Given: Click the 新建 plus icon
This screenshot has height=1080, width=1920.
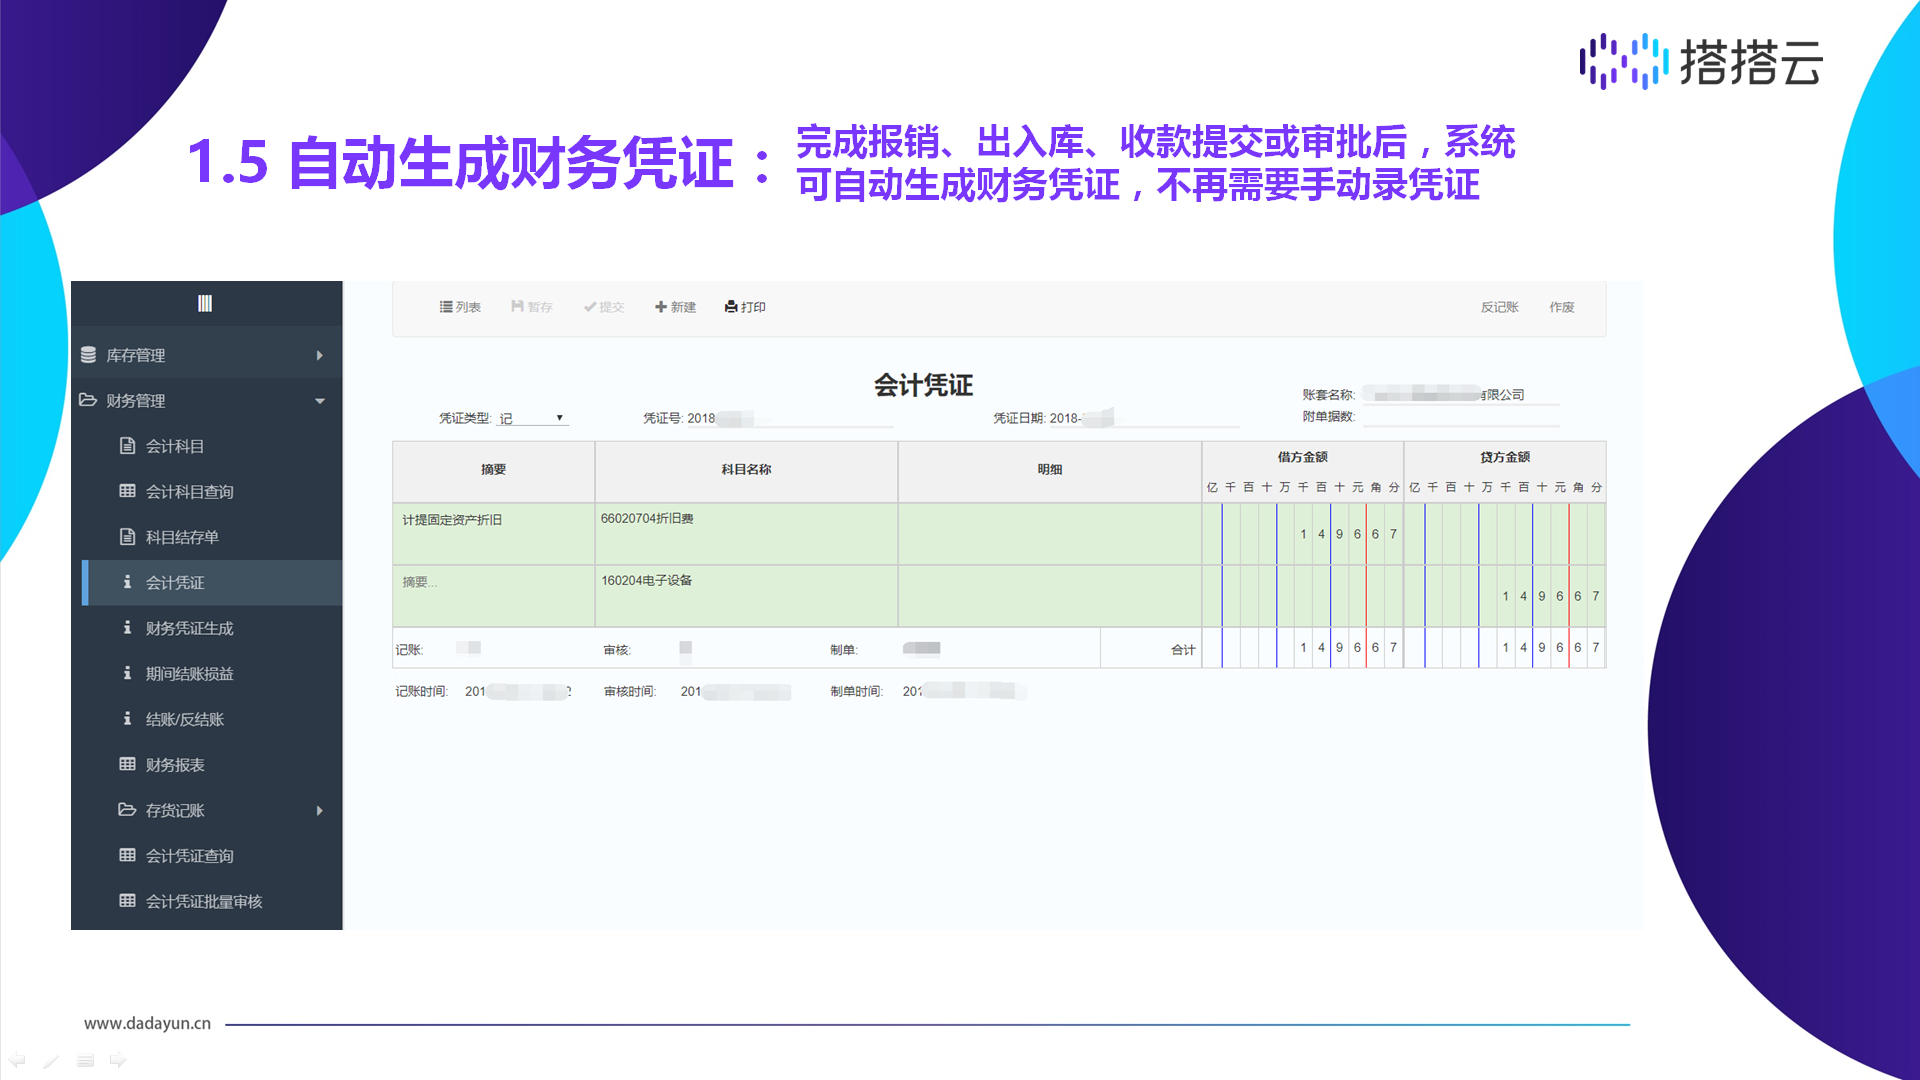Looking at the screenshot, I should click(x=661, y=307).
